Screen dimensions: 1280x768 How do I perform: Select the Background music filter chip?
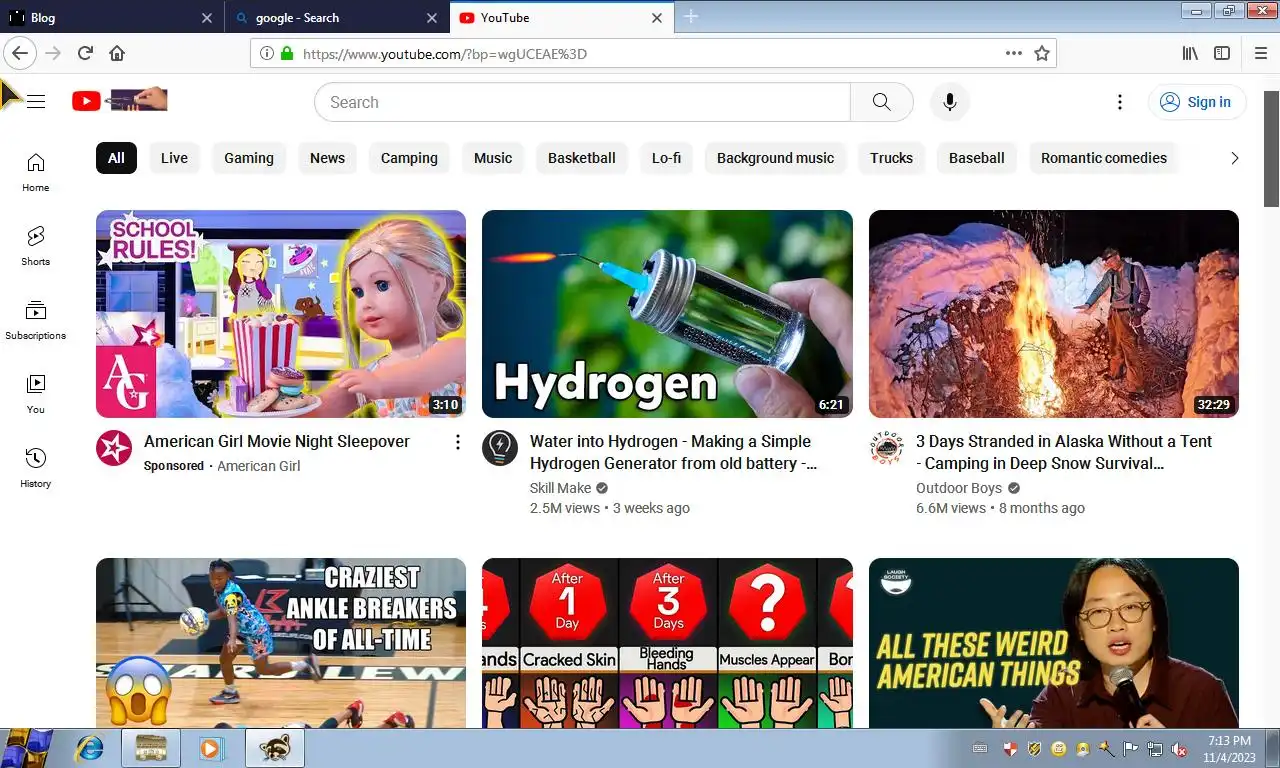click(775, 158)
